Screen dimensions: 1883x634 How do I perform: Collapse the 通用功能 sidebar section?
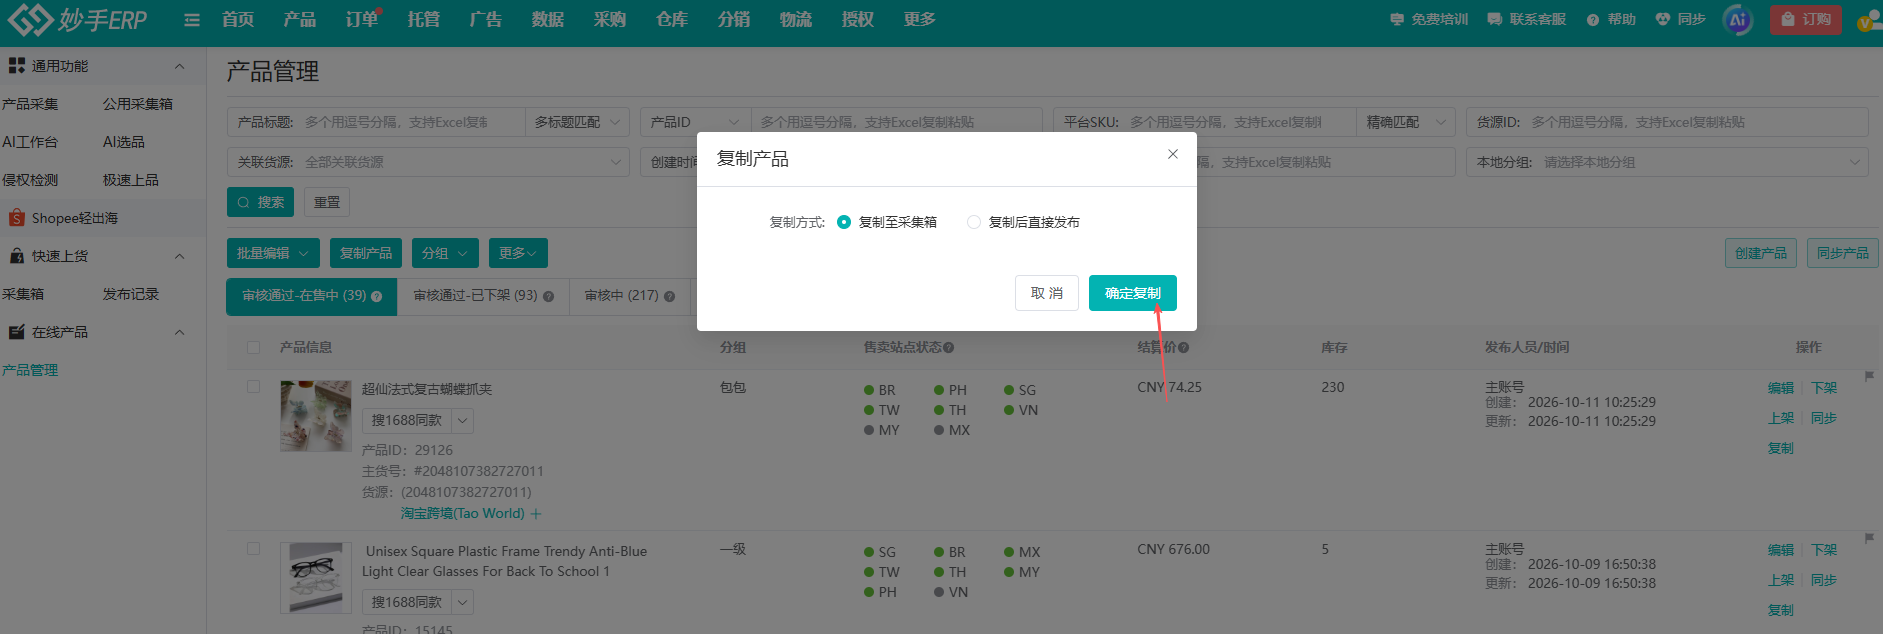pyautogui.click(x=180, y=66)
